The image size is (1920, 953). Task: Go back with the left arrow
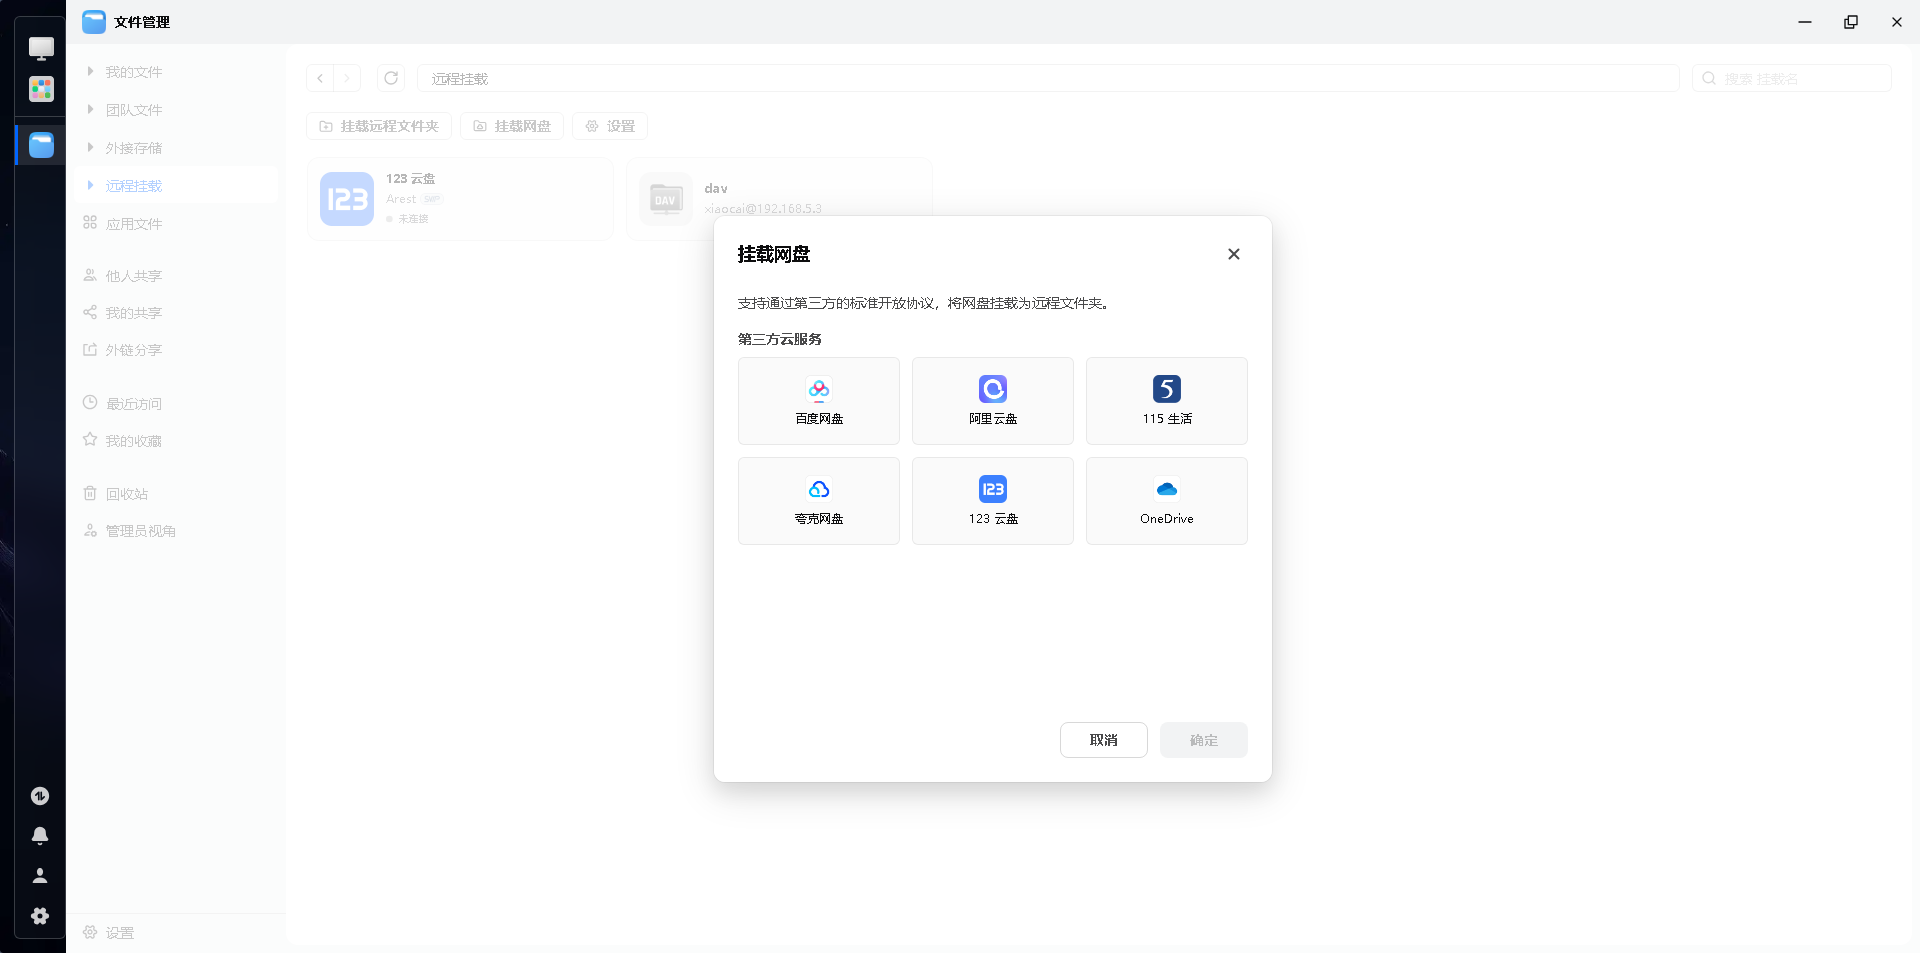pyautogui.click(x=320, y=78)
